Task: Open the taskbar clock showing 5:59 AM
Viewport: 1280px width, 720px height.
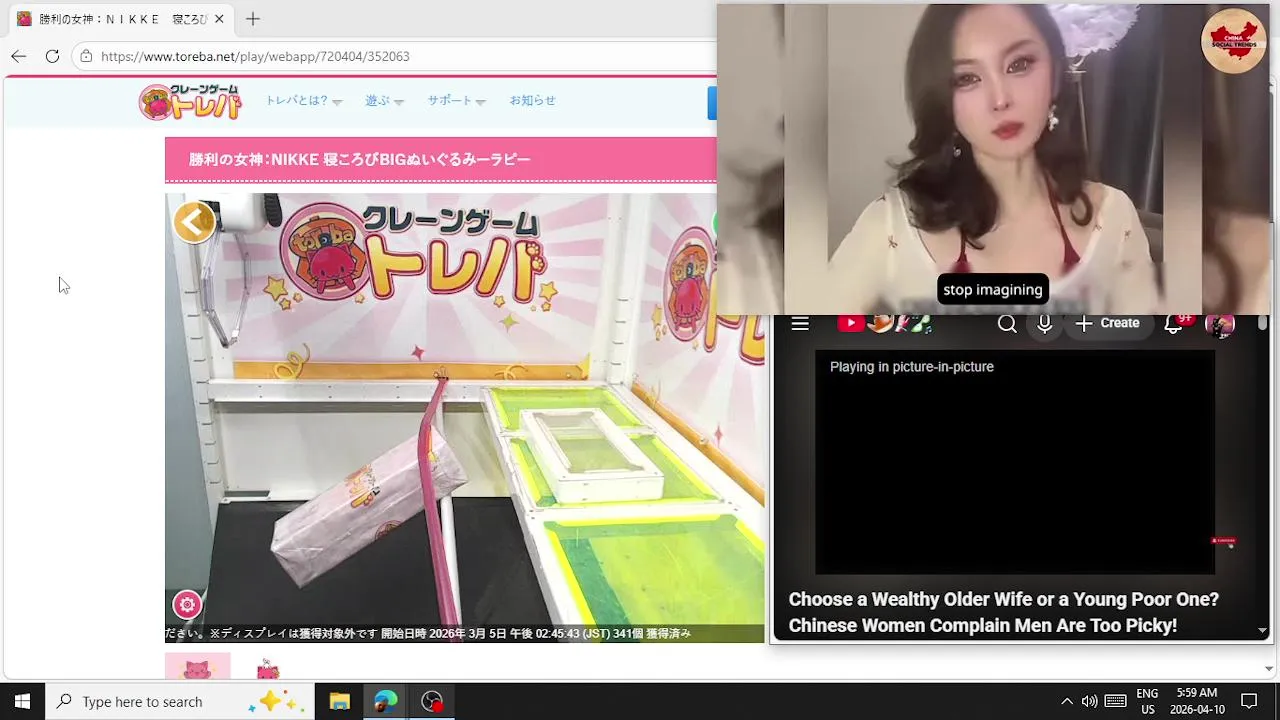Action: click(x=1197, y=701)
